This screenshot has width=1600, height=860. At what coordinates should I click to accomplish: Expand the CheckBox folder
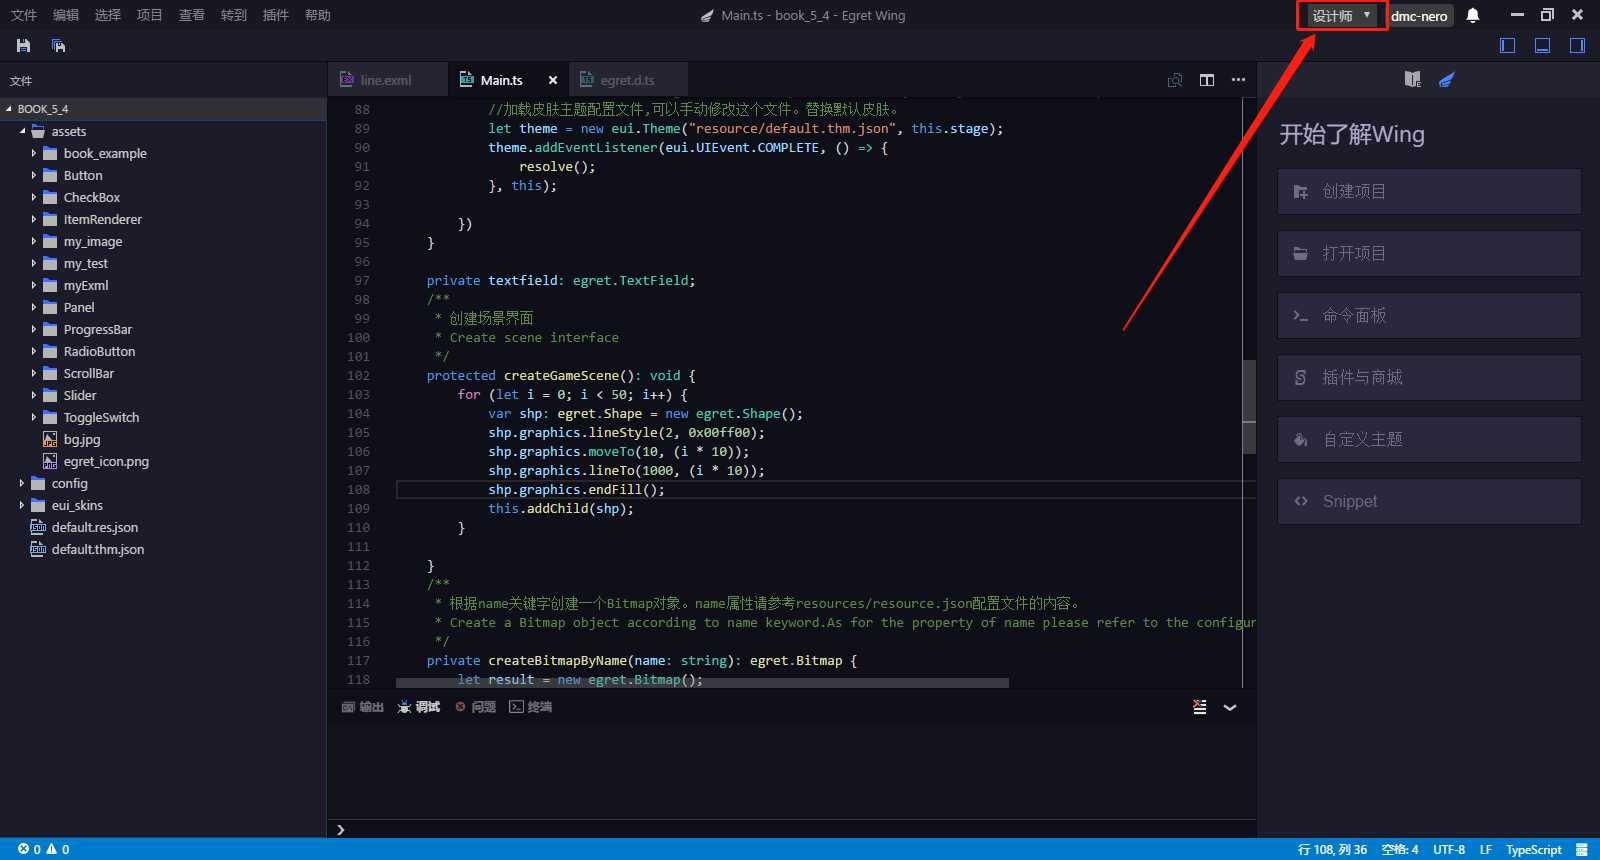(x=34, y=197)
